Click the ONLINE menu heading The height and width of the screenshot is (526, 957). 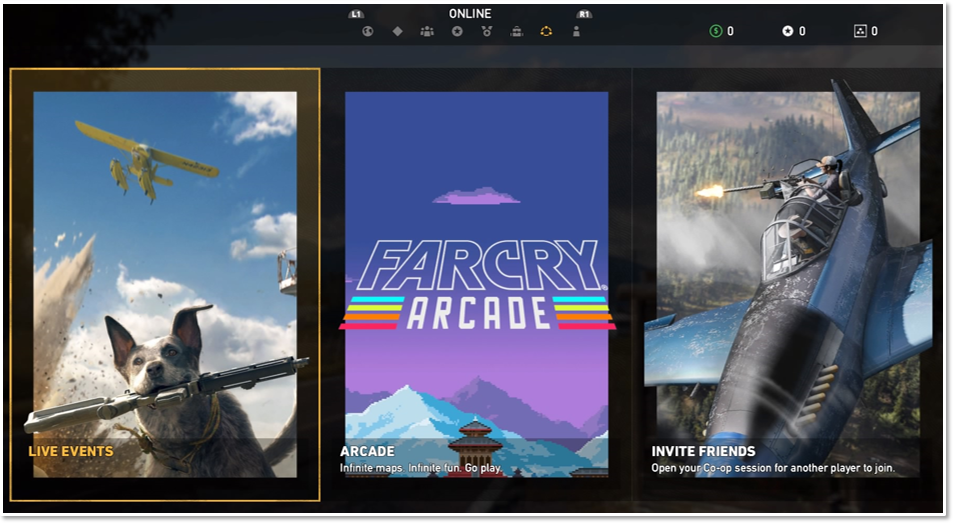coord(470,13)
